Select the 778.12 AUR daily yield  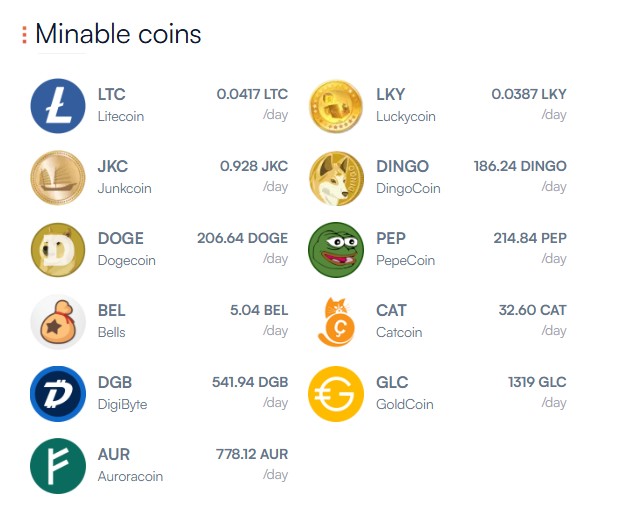[252, 454]
